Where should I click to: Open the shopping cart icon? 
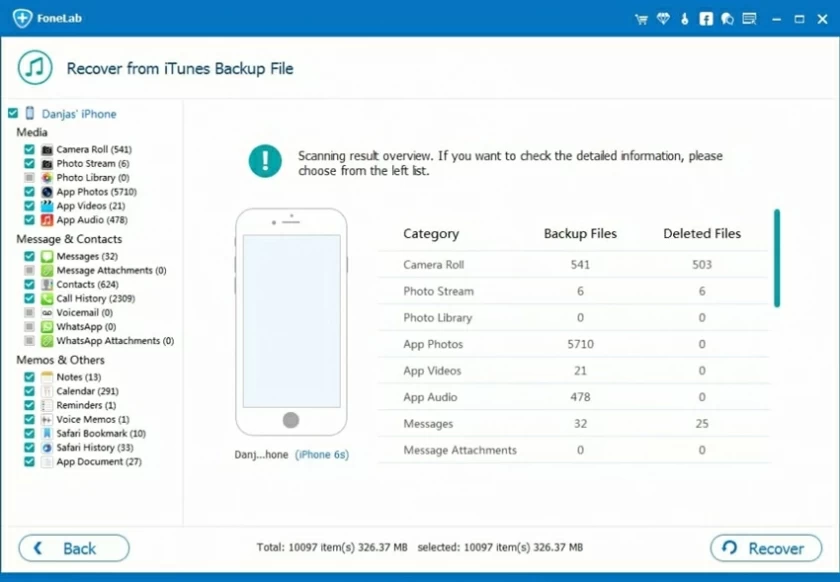[x=640, y=18]
